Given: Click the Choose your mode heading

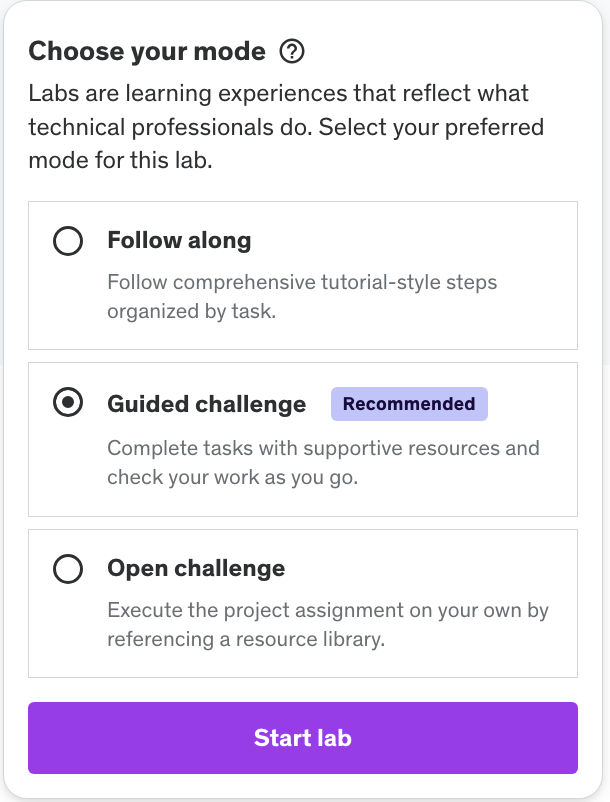Looking at the screenshot, I should point(147,51).
